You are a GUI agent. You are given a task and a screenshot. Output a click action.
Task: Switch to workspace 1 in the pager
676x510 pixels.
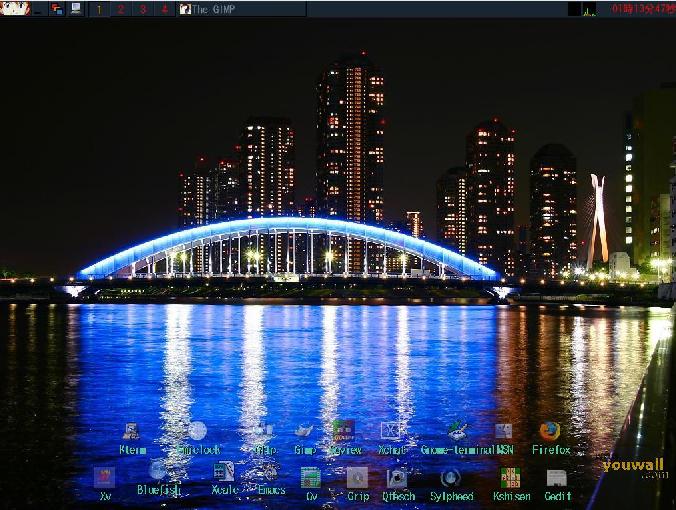tap(100, 9)
